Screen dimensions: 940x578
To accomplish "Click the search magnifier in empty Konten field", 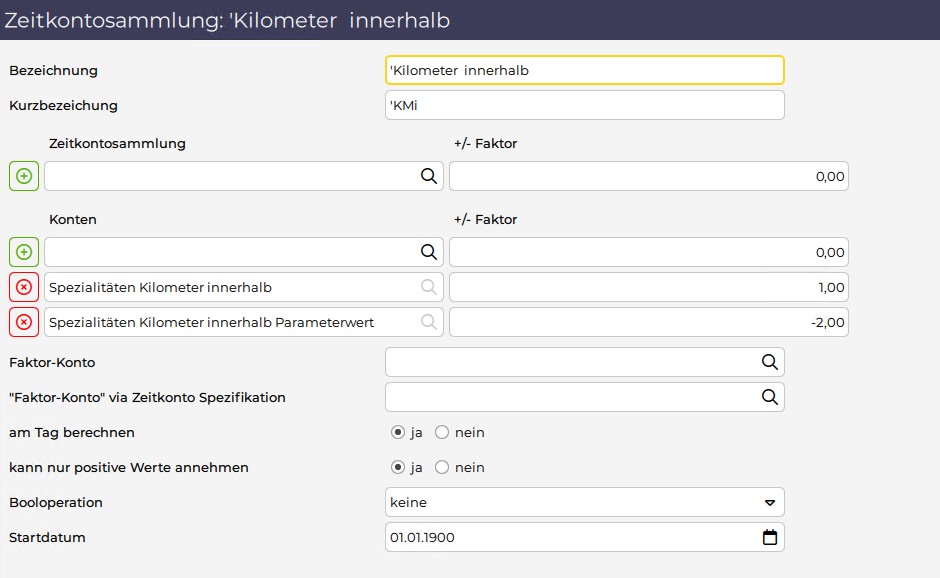I will coord(429,252).
